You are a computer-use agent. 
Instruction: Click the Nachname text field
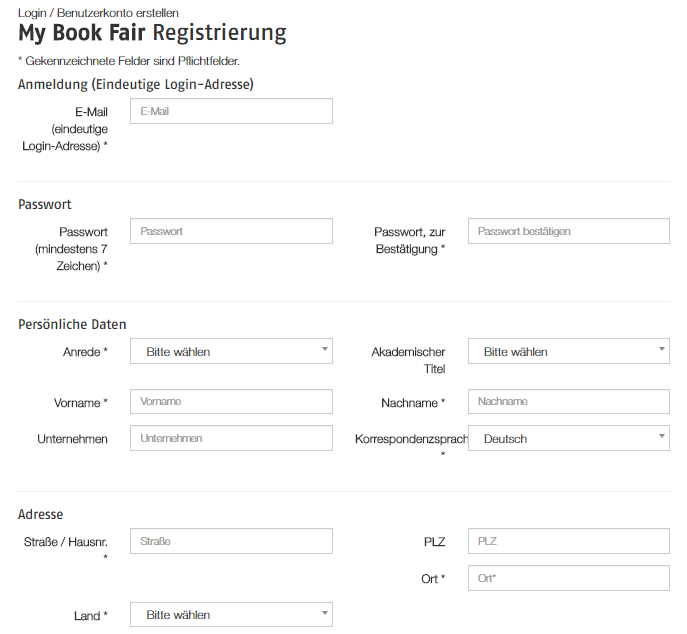point(568,402)
